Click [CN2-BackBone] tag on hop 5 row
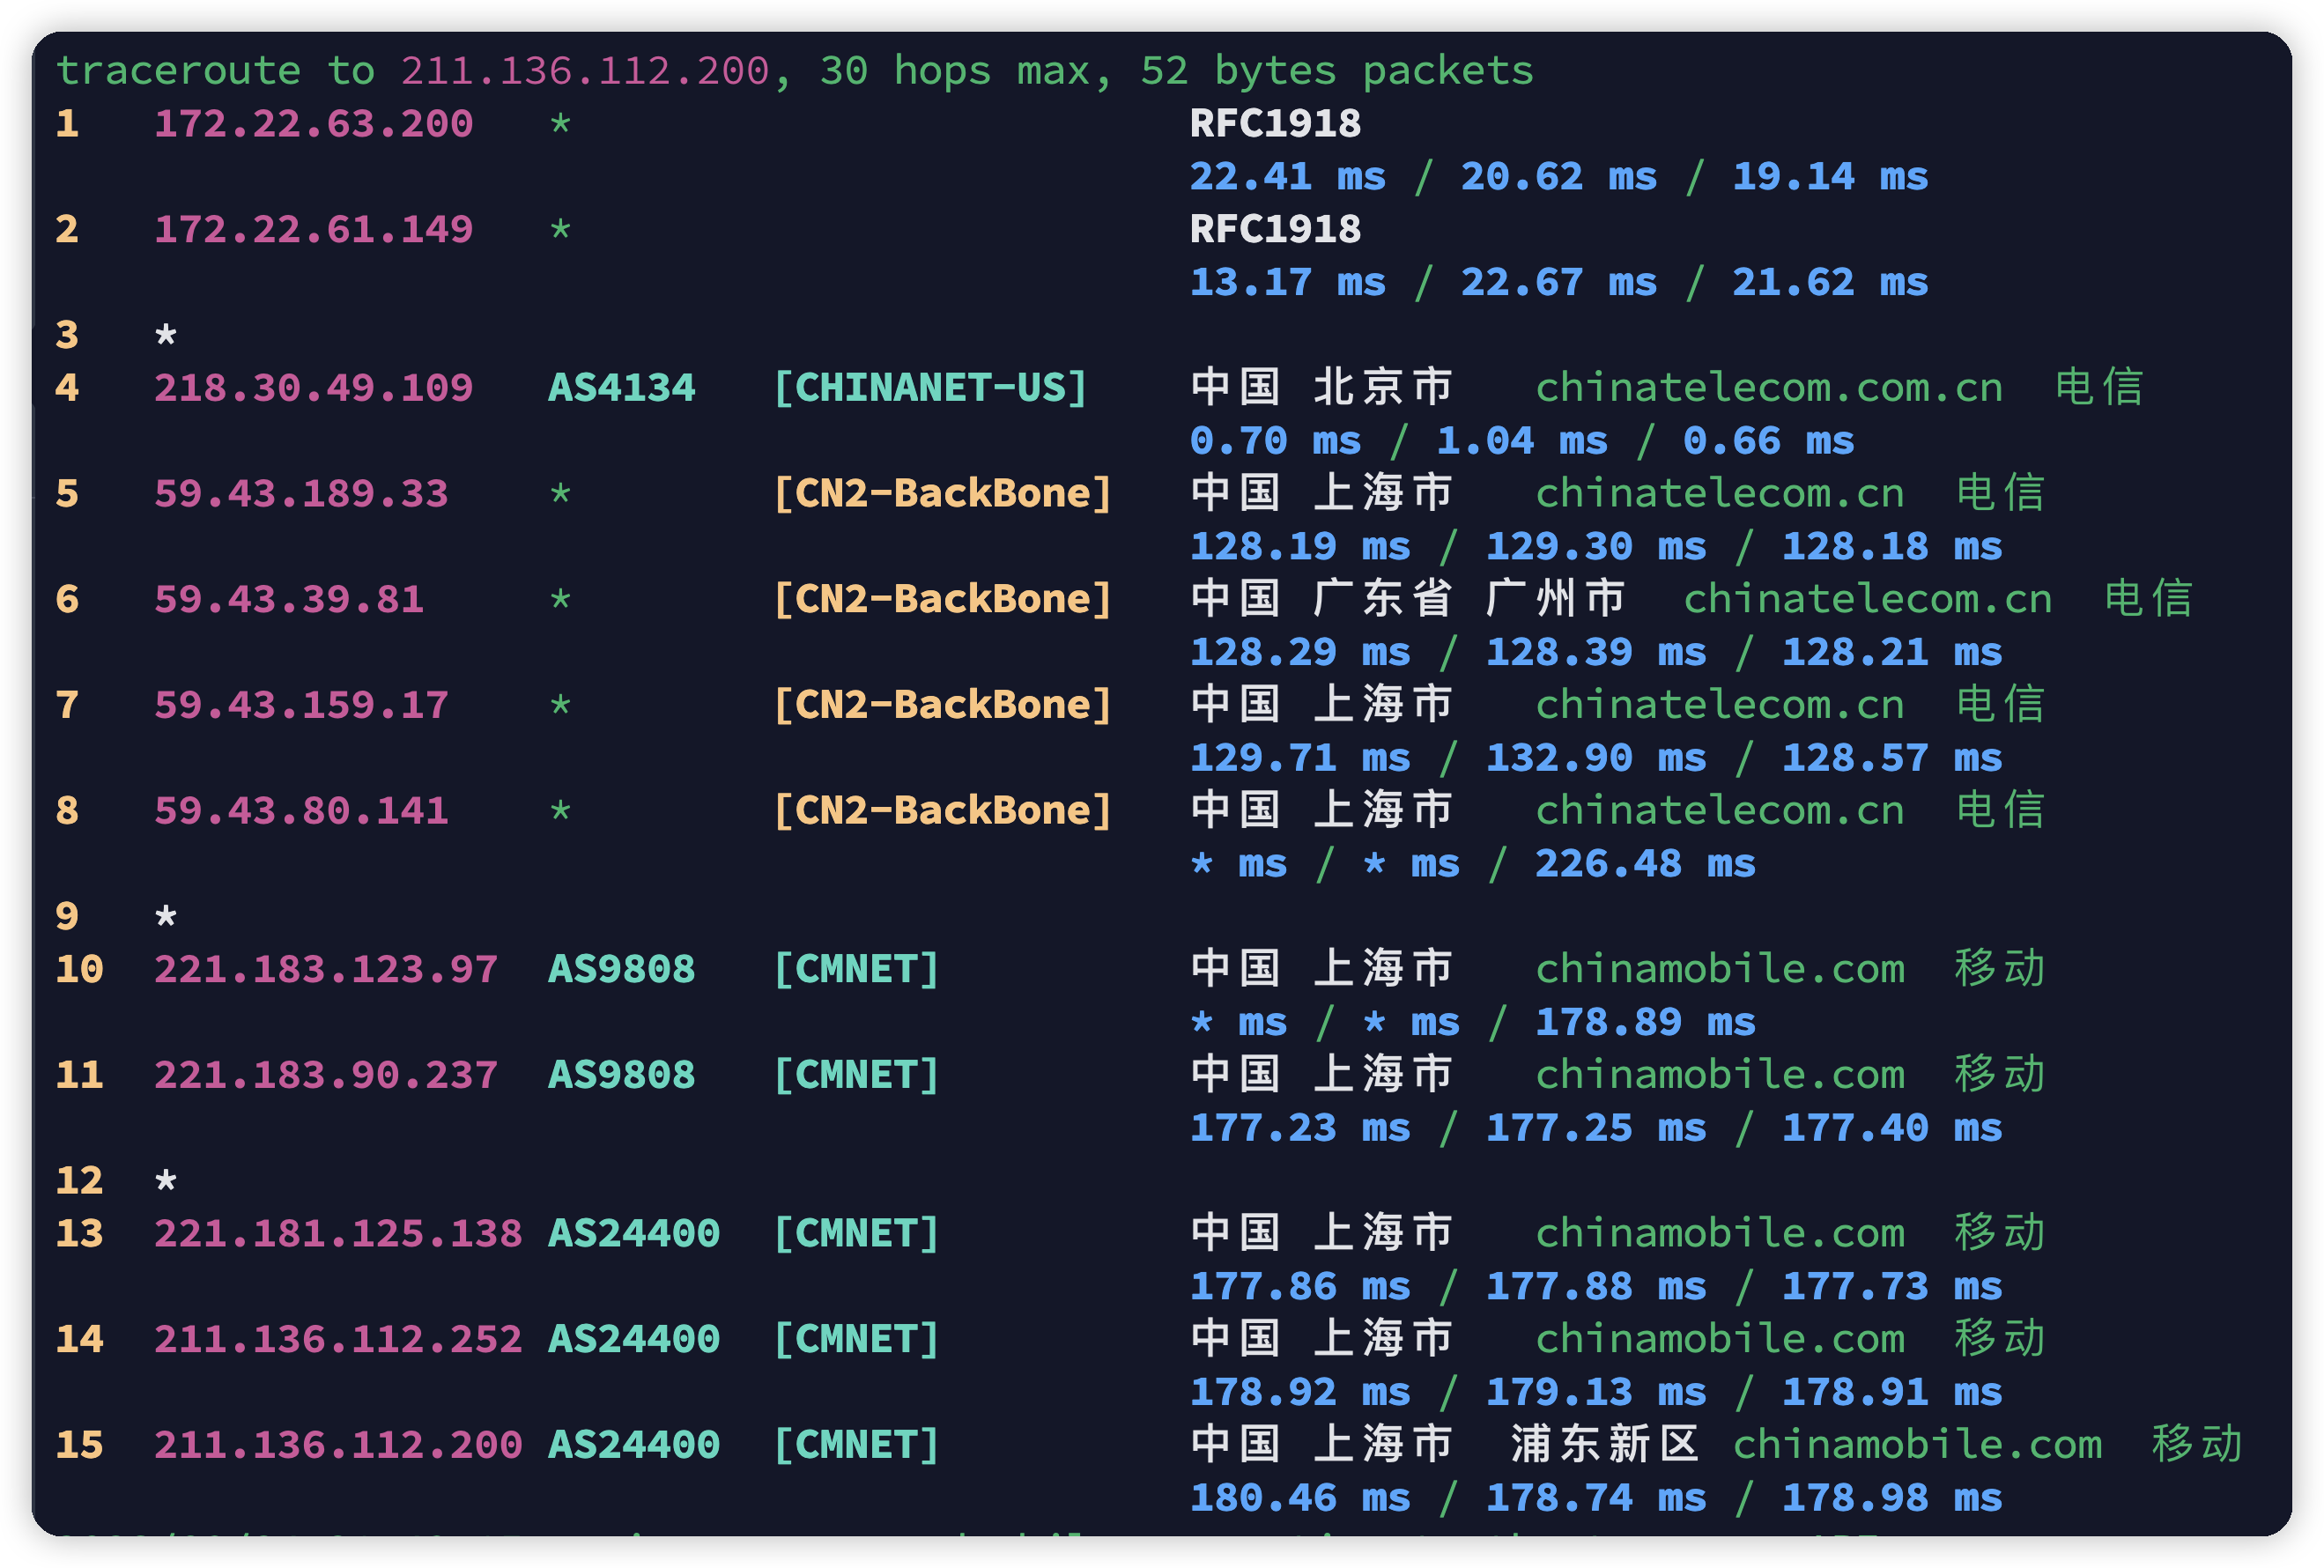The image size is (2324, 1568). 943,494
